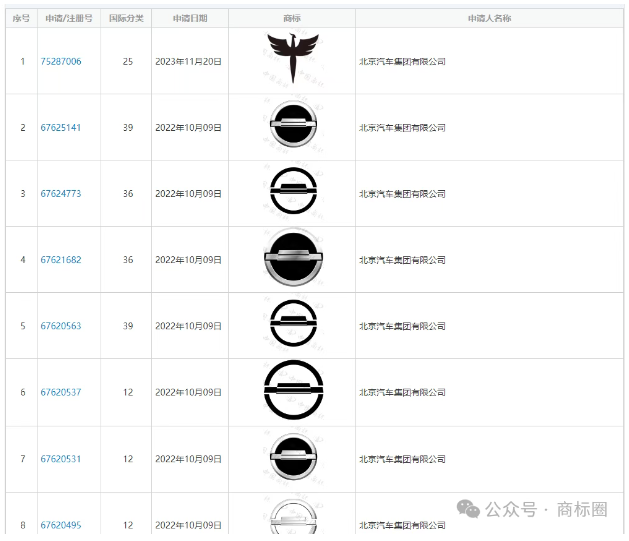Open the 67621682 application details link
629x541 pixels.
[x=61, y=260]
